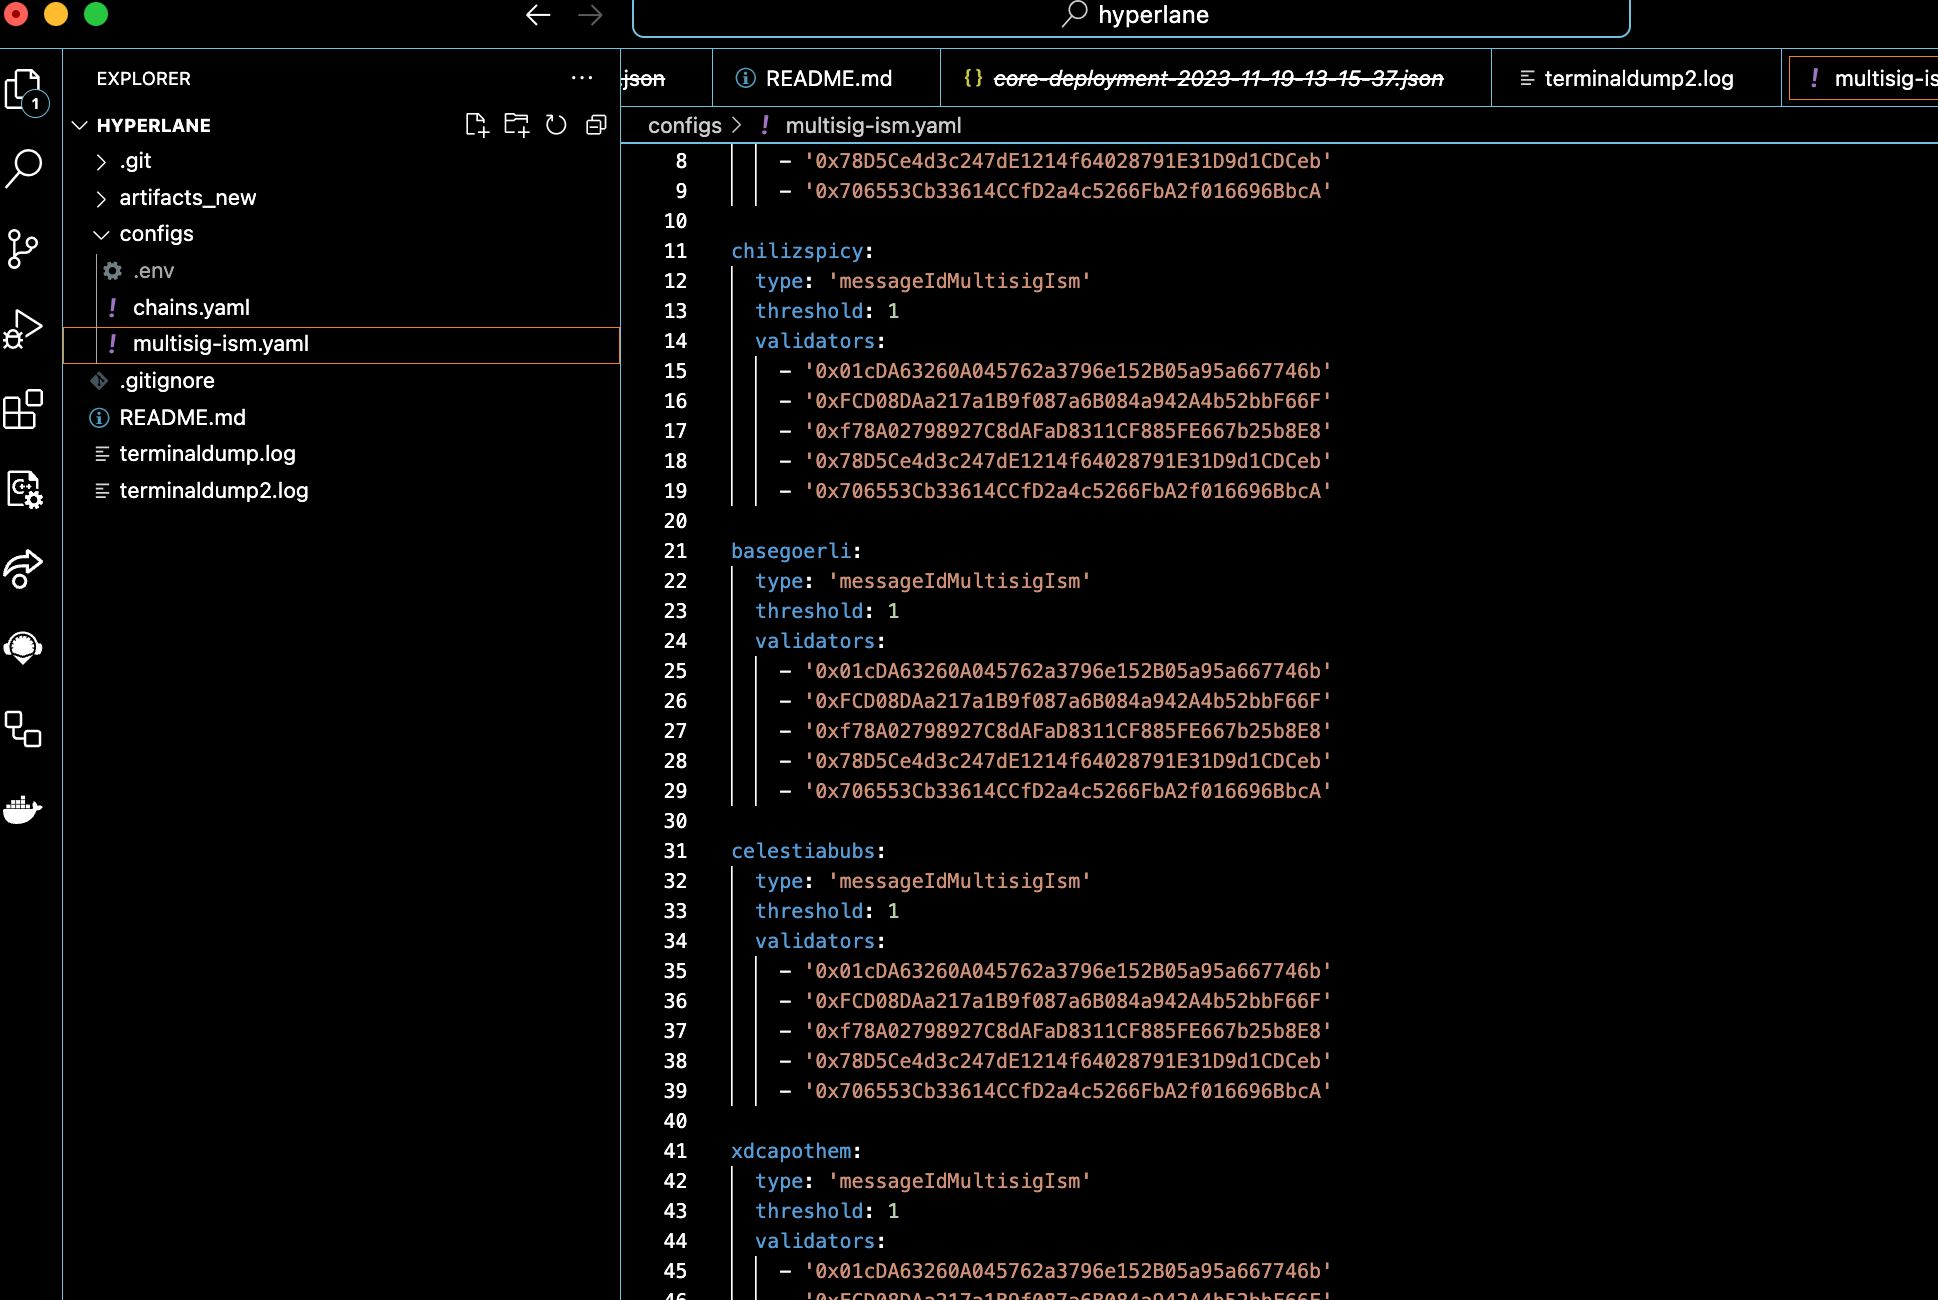Click the Refresh Explorer icon
The height and width of the screenshot is (1300, 1938).
pyautogui.click(x=557, y=125)
